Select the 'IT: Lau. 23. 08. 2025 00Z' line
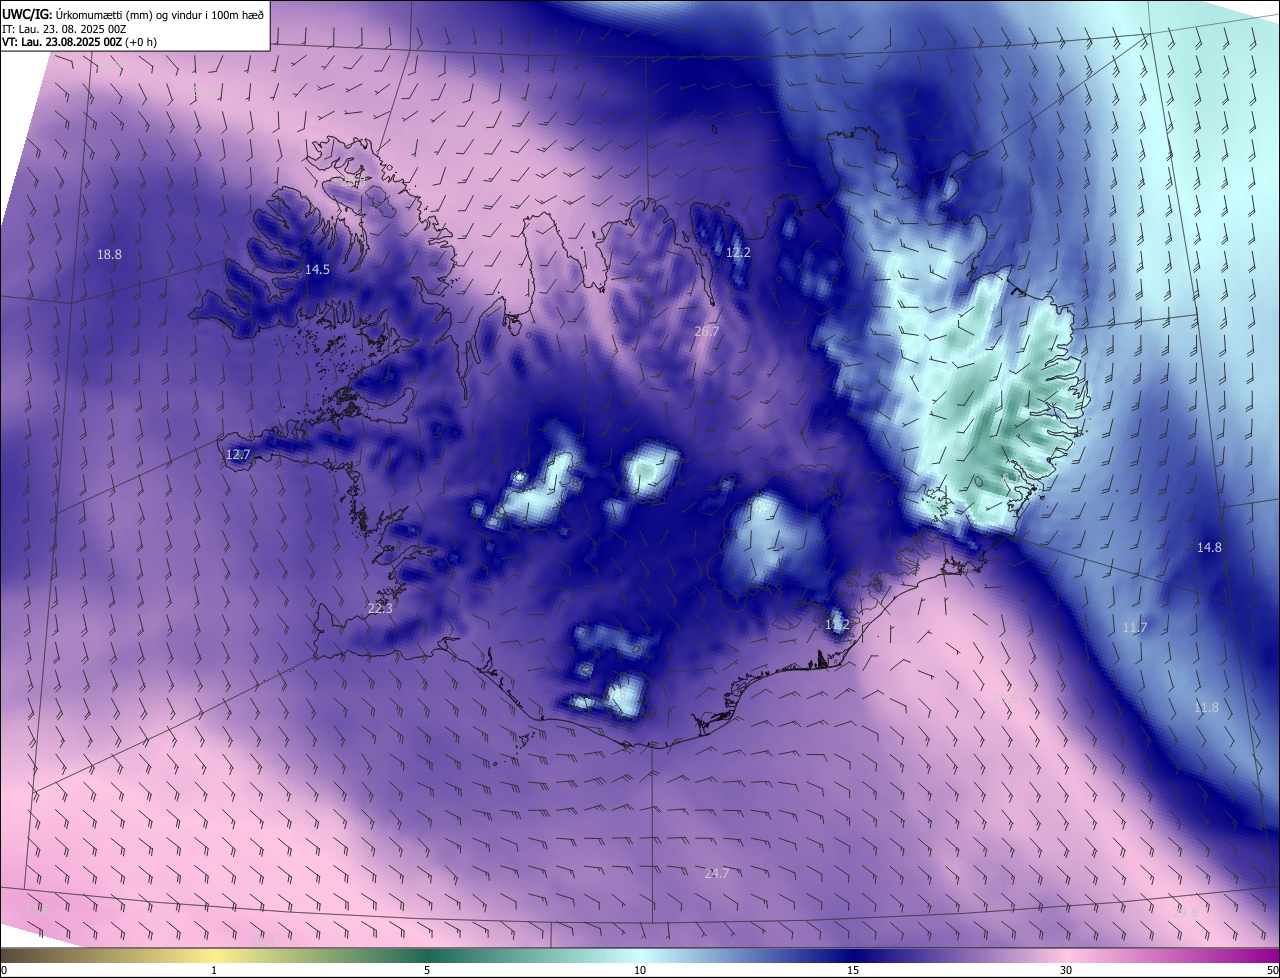Viewport: 1280px width, 978px height. [64, 29]
